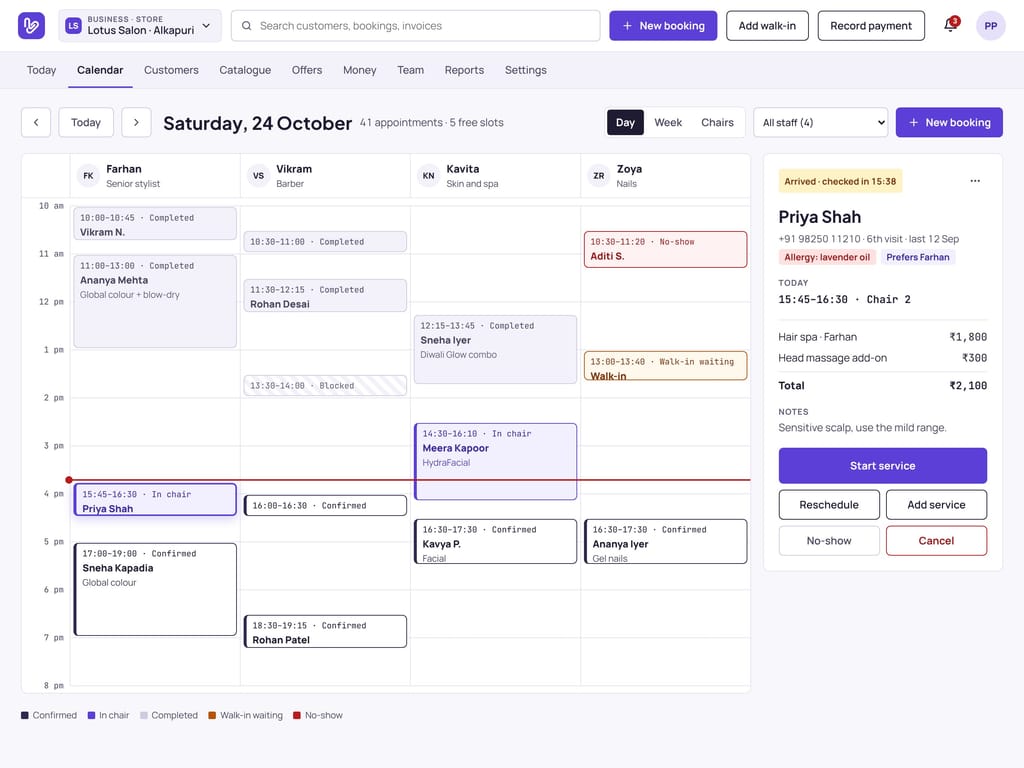
Task: Click the 'Prefers Farhan' tag
Action: pyautogui.click(x=918, y=257)
